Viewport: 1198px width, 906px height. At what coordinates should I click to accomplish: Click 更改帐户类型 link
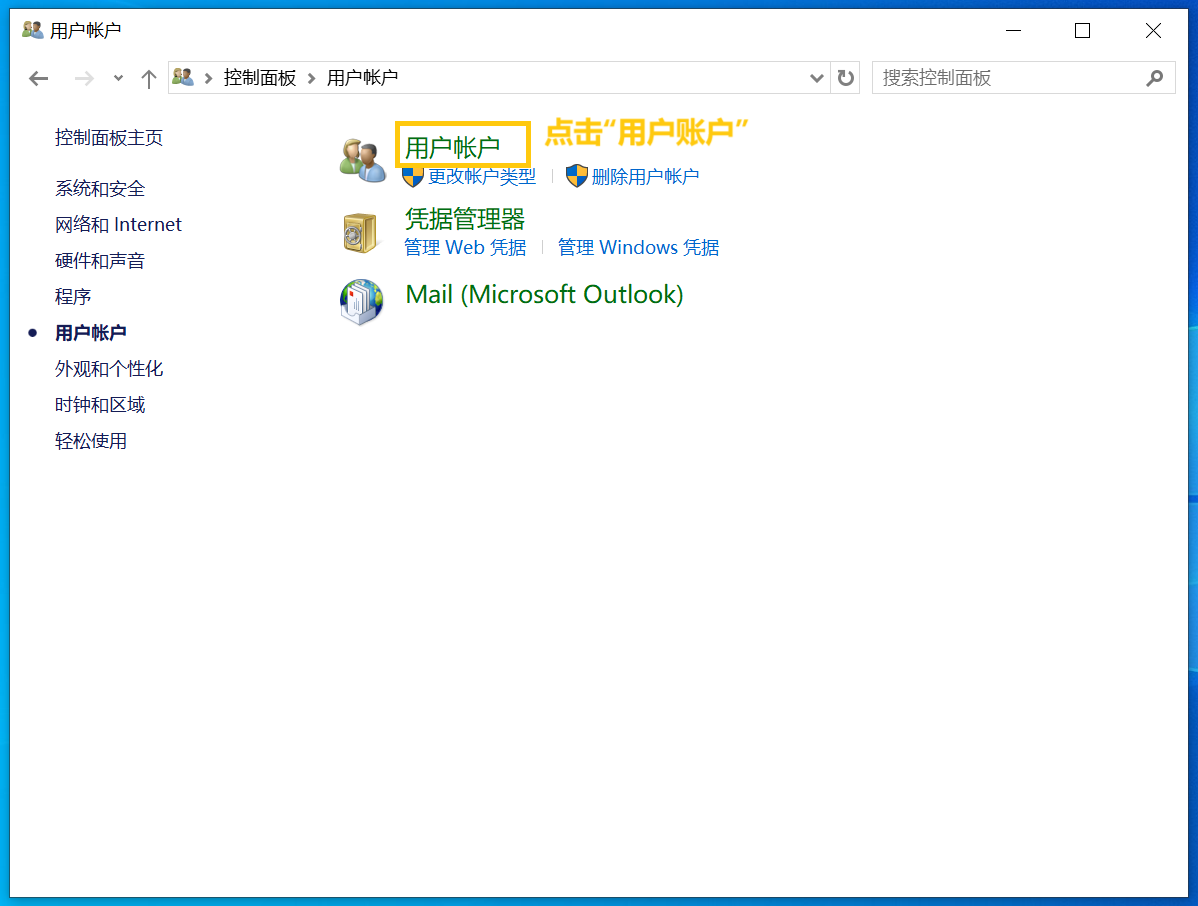coord(482,177)
